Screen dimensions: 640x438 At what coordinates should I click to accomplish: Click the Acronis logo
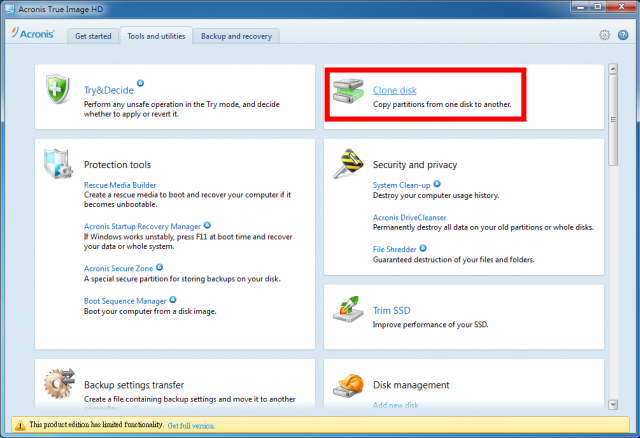(33, 33)
